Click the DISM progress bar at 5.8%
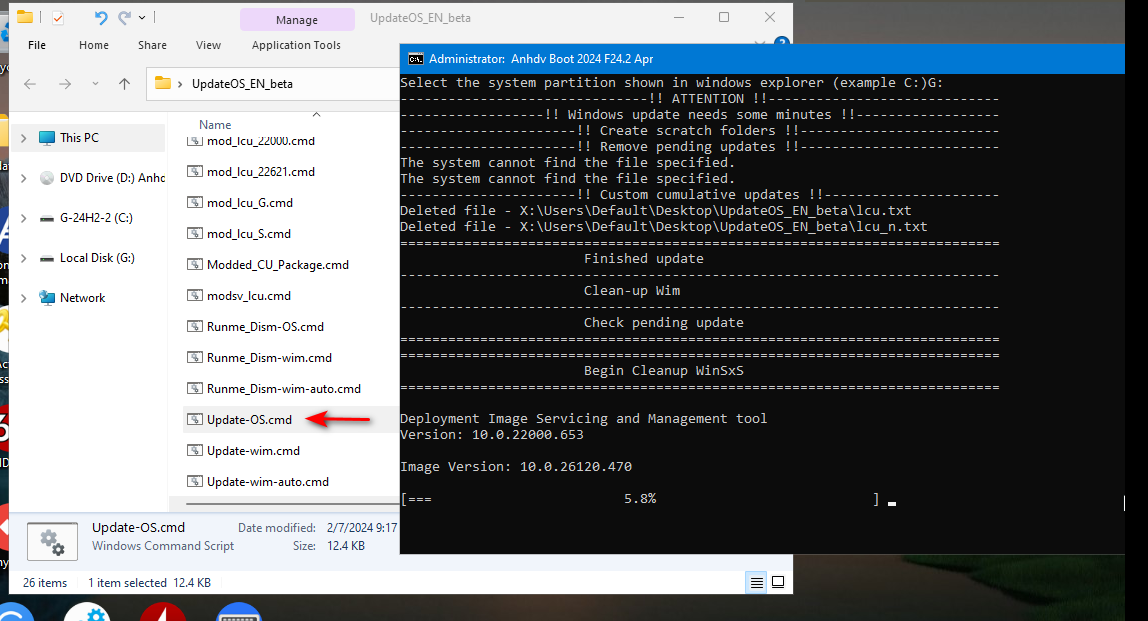 (x=640, y=499)
